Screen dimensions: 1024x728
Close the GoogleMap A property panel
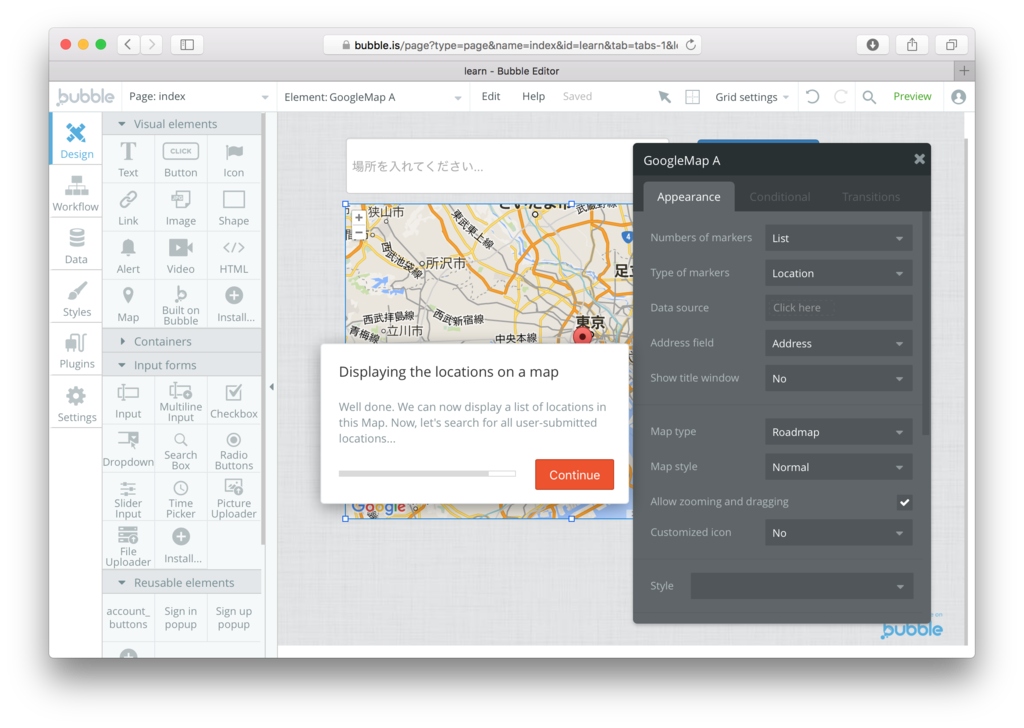(919, 159)
